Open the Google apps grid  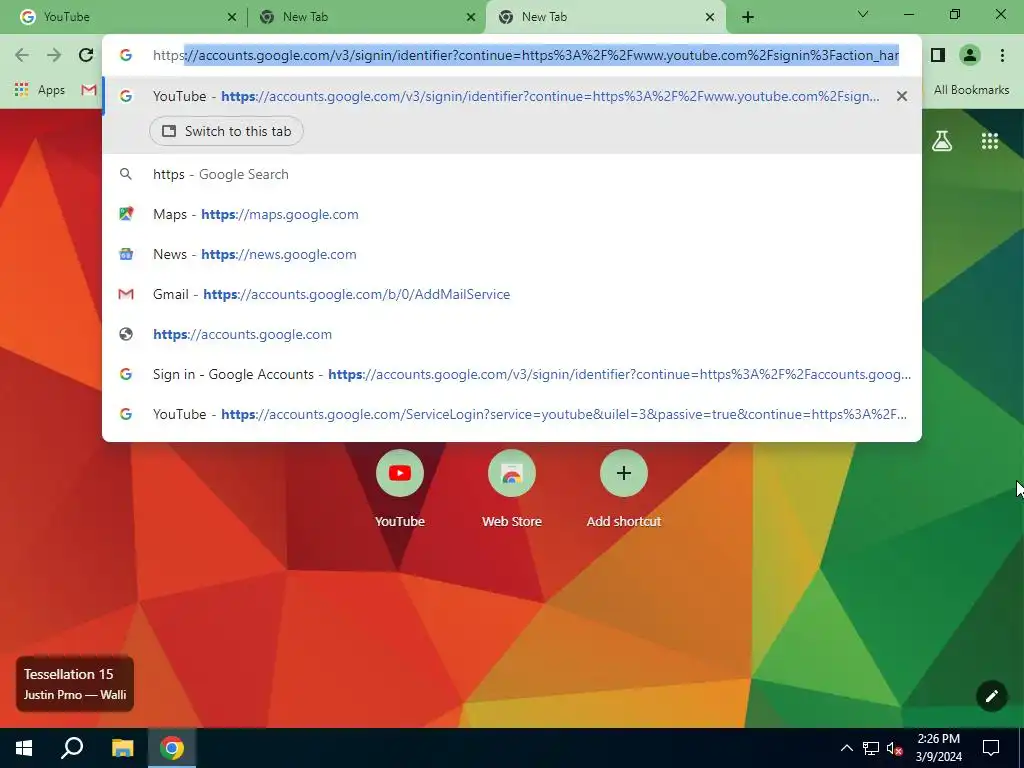(x=990, y=140)
